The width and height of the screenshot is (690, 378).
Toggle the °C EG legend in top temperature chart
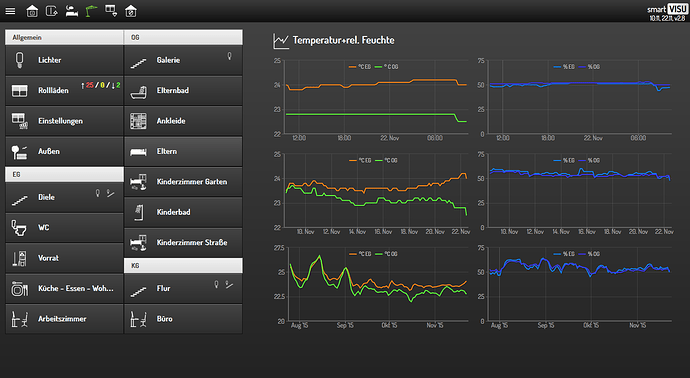[360, 67]
